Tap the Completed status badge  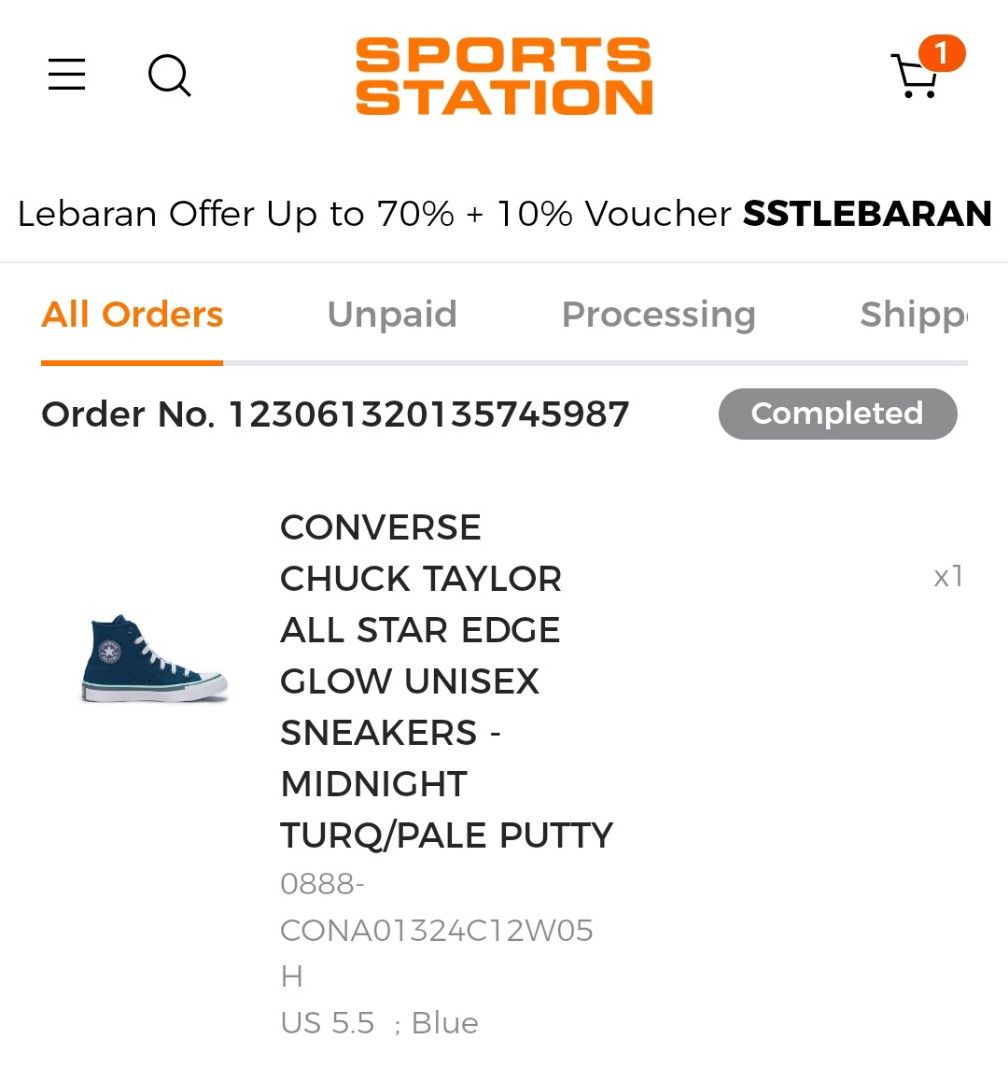click(837, 414)
